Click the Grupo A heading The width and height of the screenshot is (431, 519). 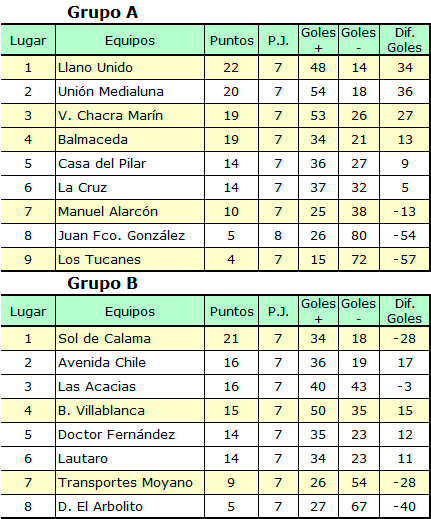pyautogui.click(x=102, y=13)
